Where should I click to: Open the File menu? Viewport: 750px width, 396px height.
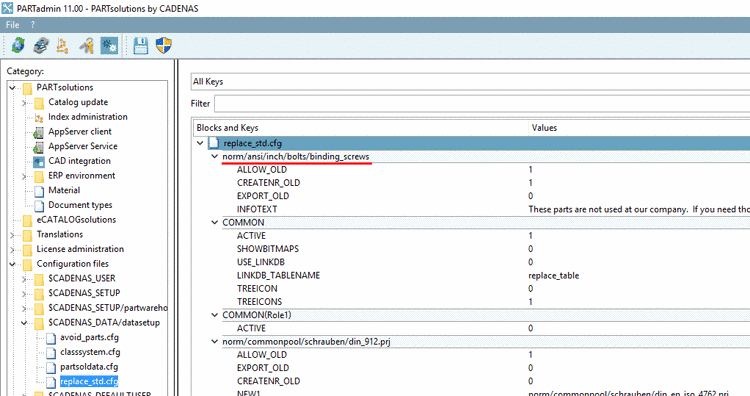pos(12,25)
